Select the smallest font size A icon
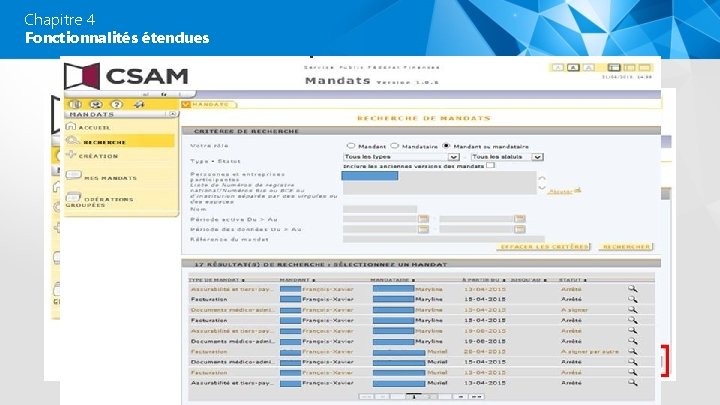This screenshot has width=720, height=405. (558, 68)
